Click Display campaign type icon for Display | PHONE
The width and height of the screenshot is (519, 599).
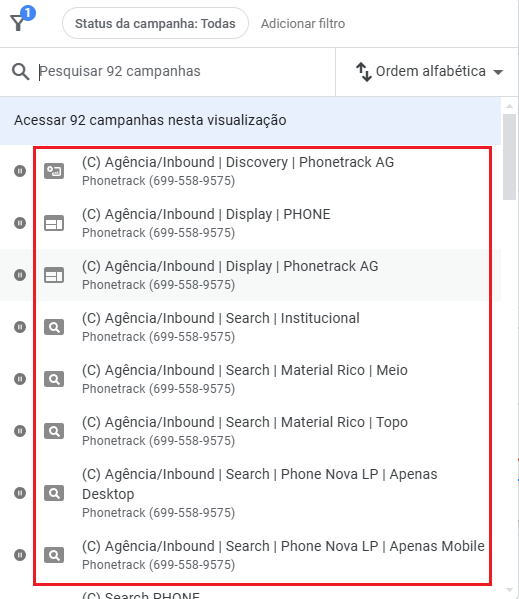tap(54, 223)
